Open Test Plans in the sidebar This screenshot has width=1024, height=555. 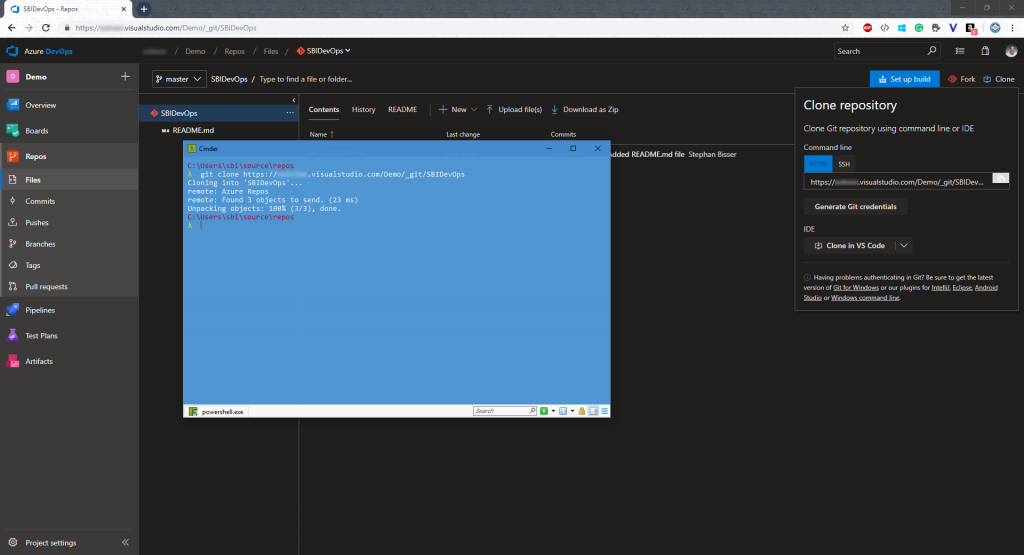click(x=41, y=336)
